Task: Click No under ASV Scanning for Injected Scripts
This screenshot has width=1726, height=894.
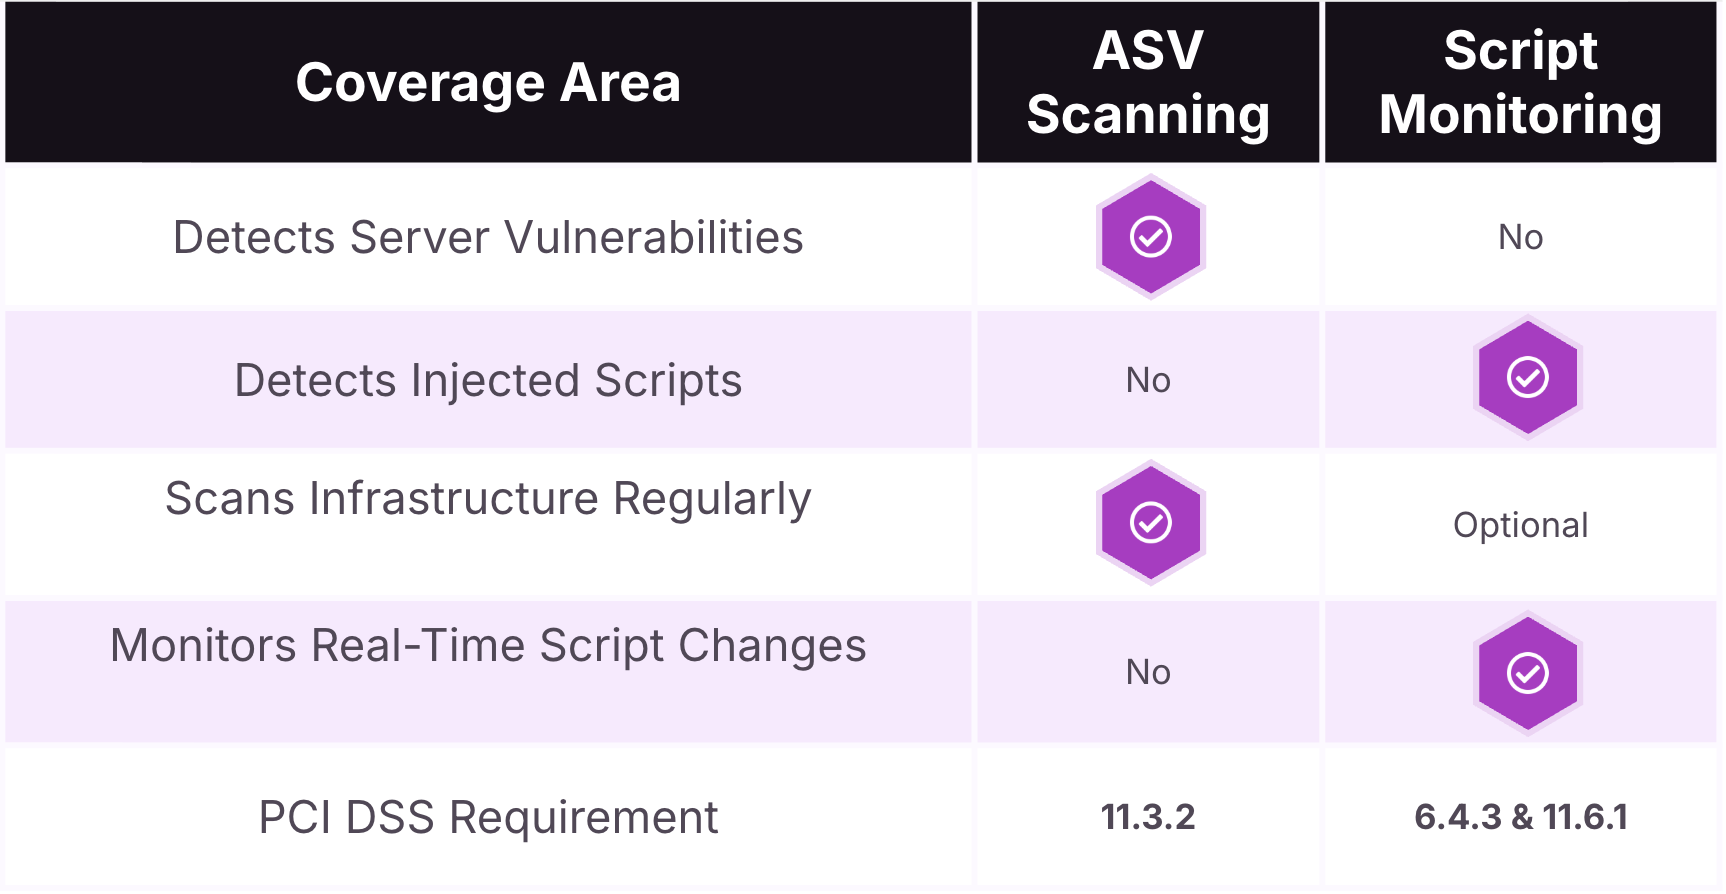Action: point(1148,381)
